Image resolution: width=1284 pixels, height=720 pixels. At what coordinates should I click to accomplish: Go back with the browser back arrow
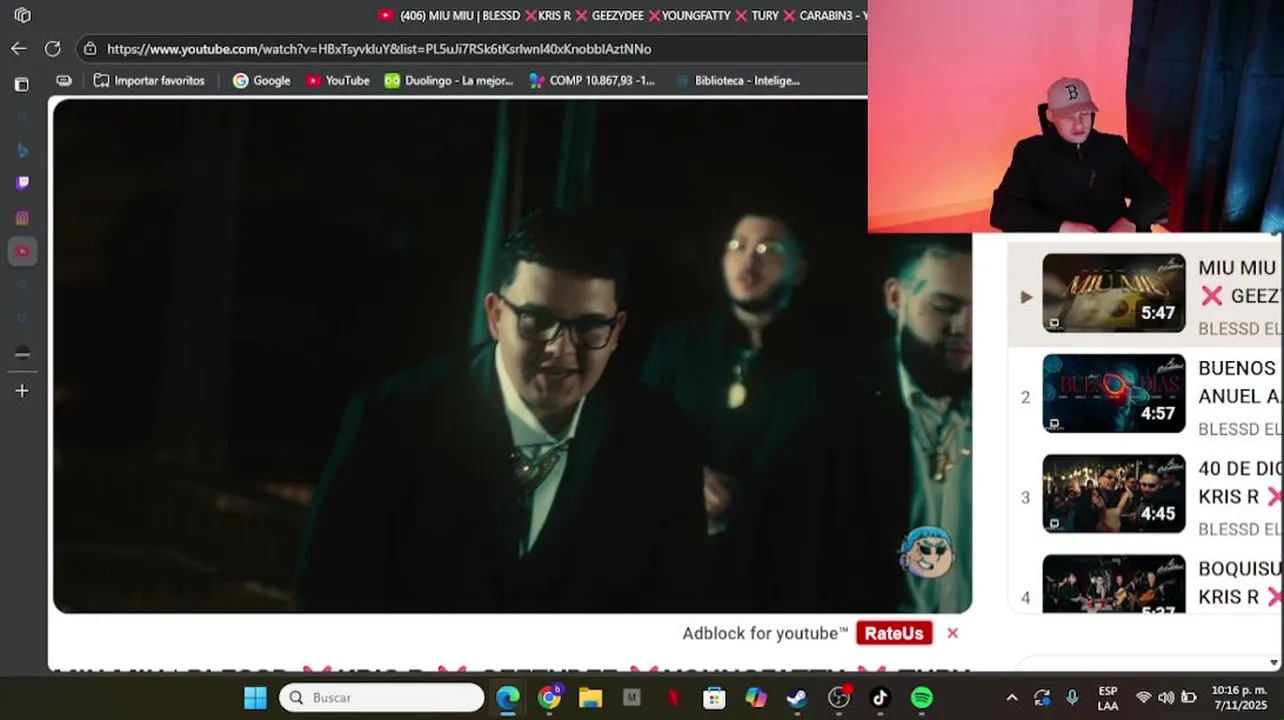tap(18, 48)
